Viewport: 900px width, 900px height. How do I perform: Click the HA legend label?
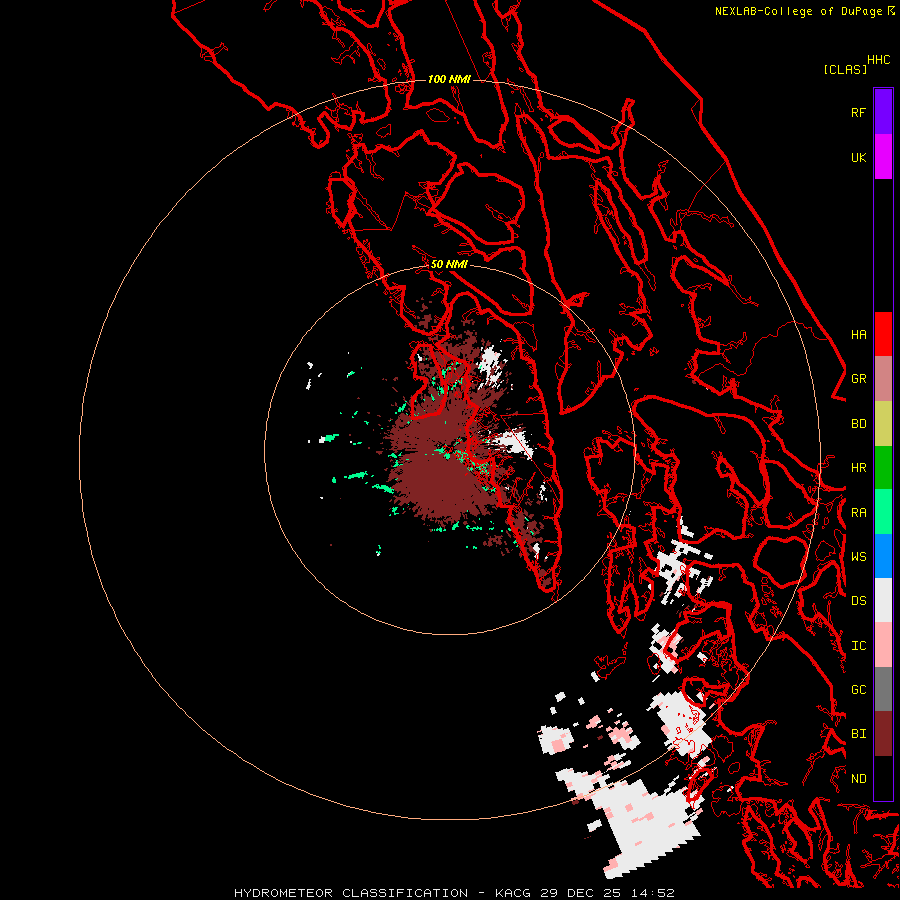click(x=858, y=335)
